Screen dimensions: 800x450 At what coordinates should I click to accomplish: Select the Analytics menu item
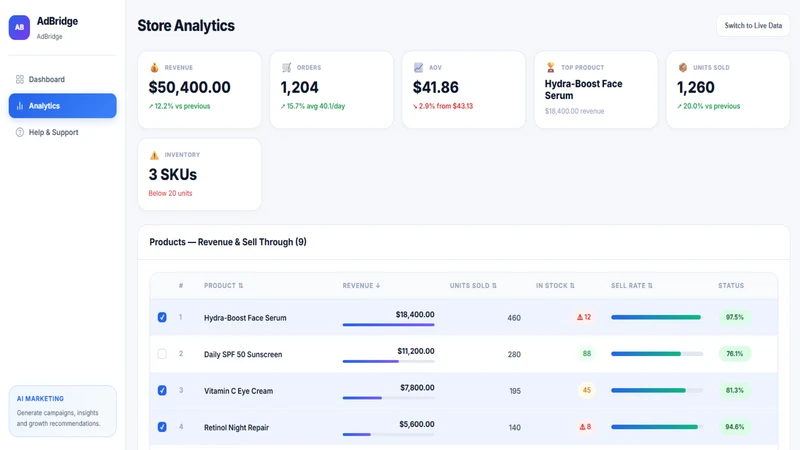pyautogui.click(x=62, y=106)
